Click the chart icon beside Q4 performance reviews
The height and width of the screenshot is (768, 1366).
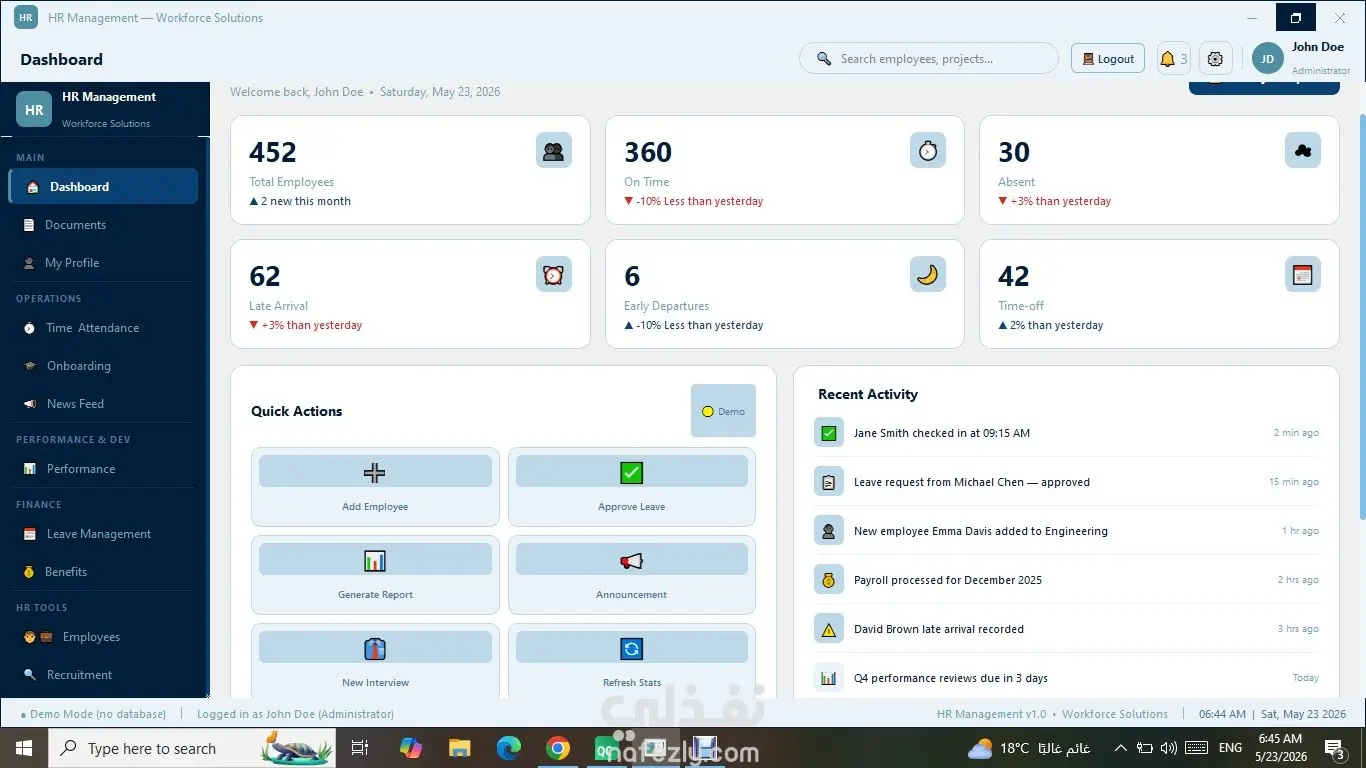tap(828, 678)
